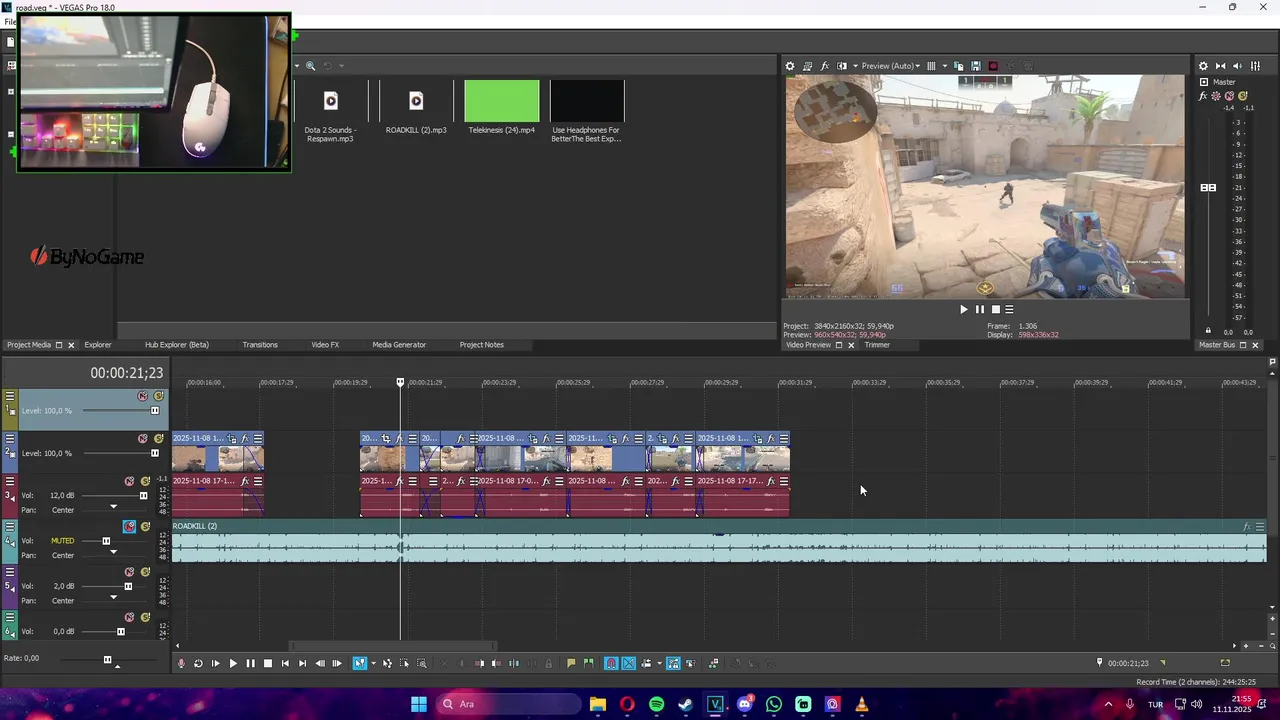Select the Zoom Edit tool
Screen dimensions: 1280x720
pos(421,663)
